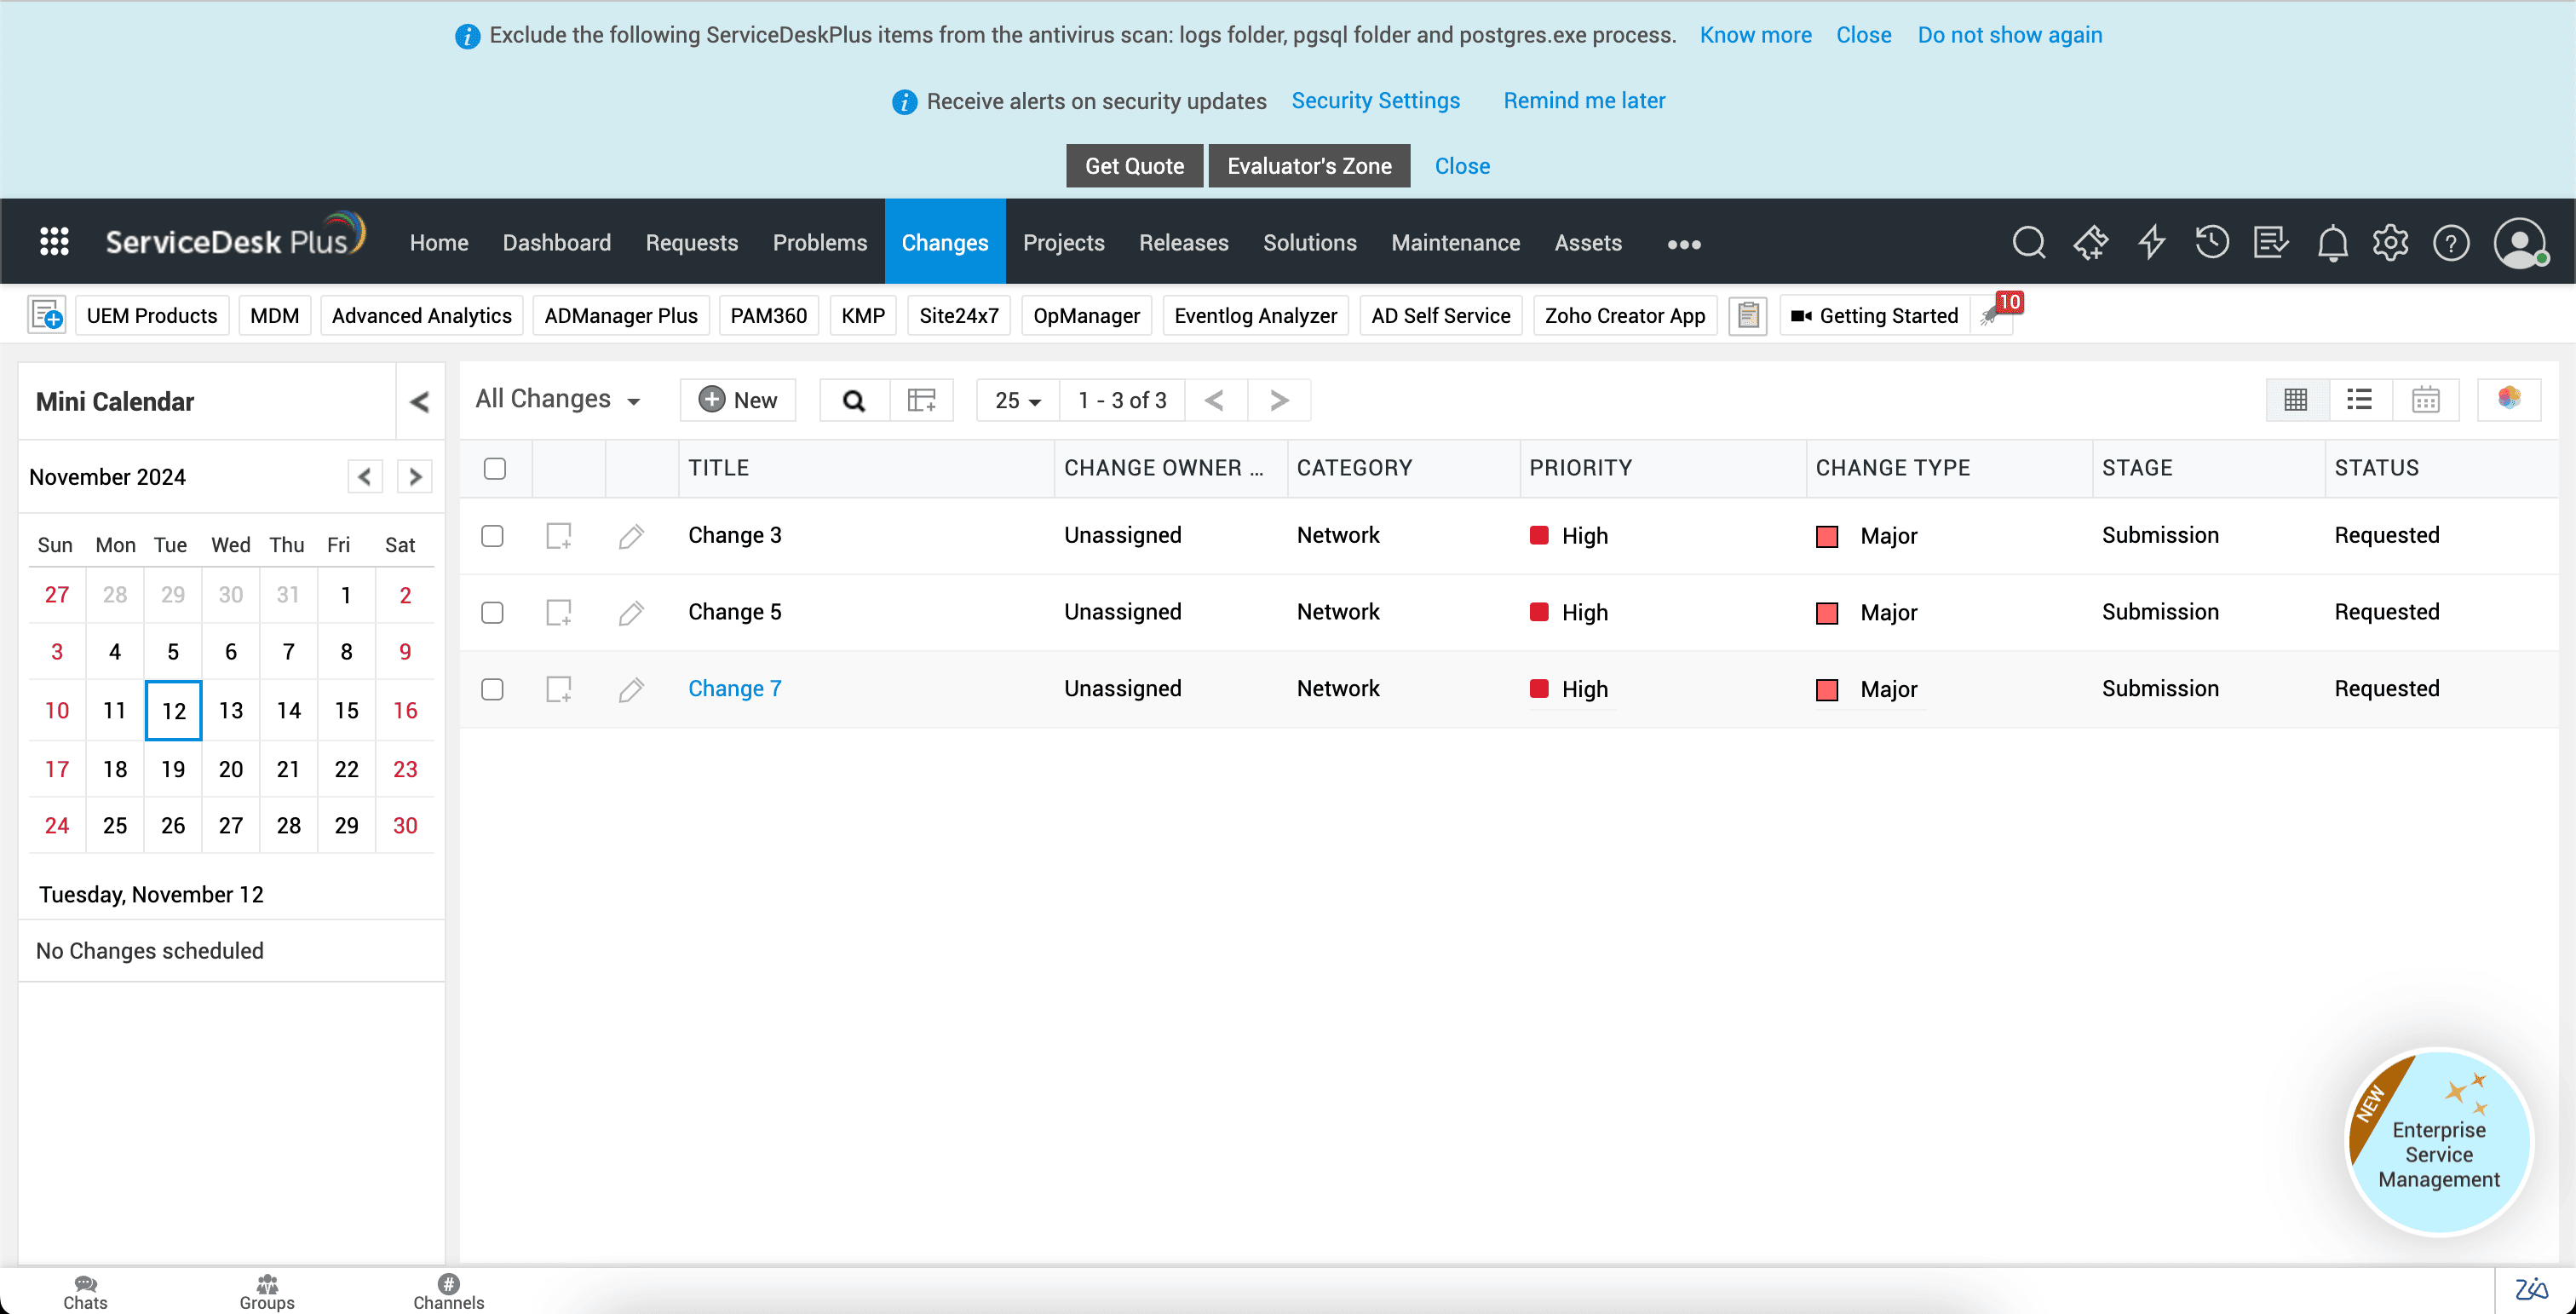Open the Change 7 link
This screenshot has width=2576, height=1314.
[x=734, y=688]
